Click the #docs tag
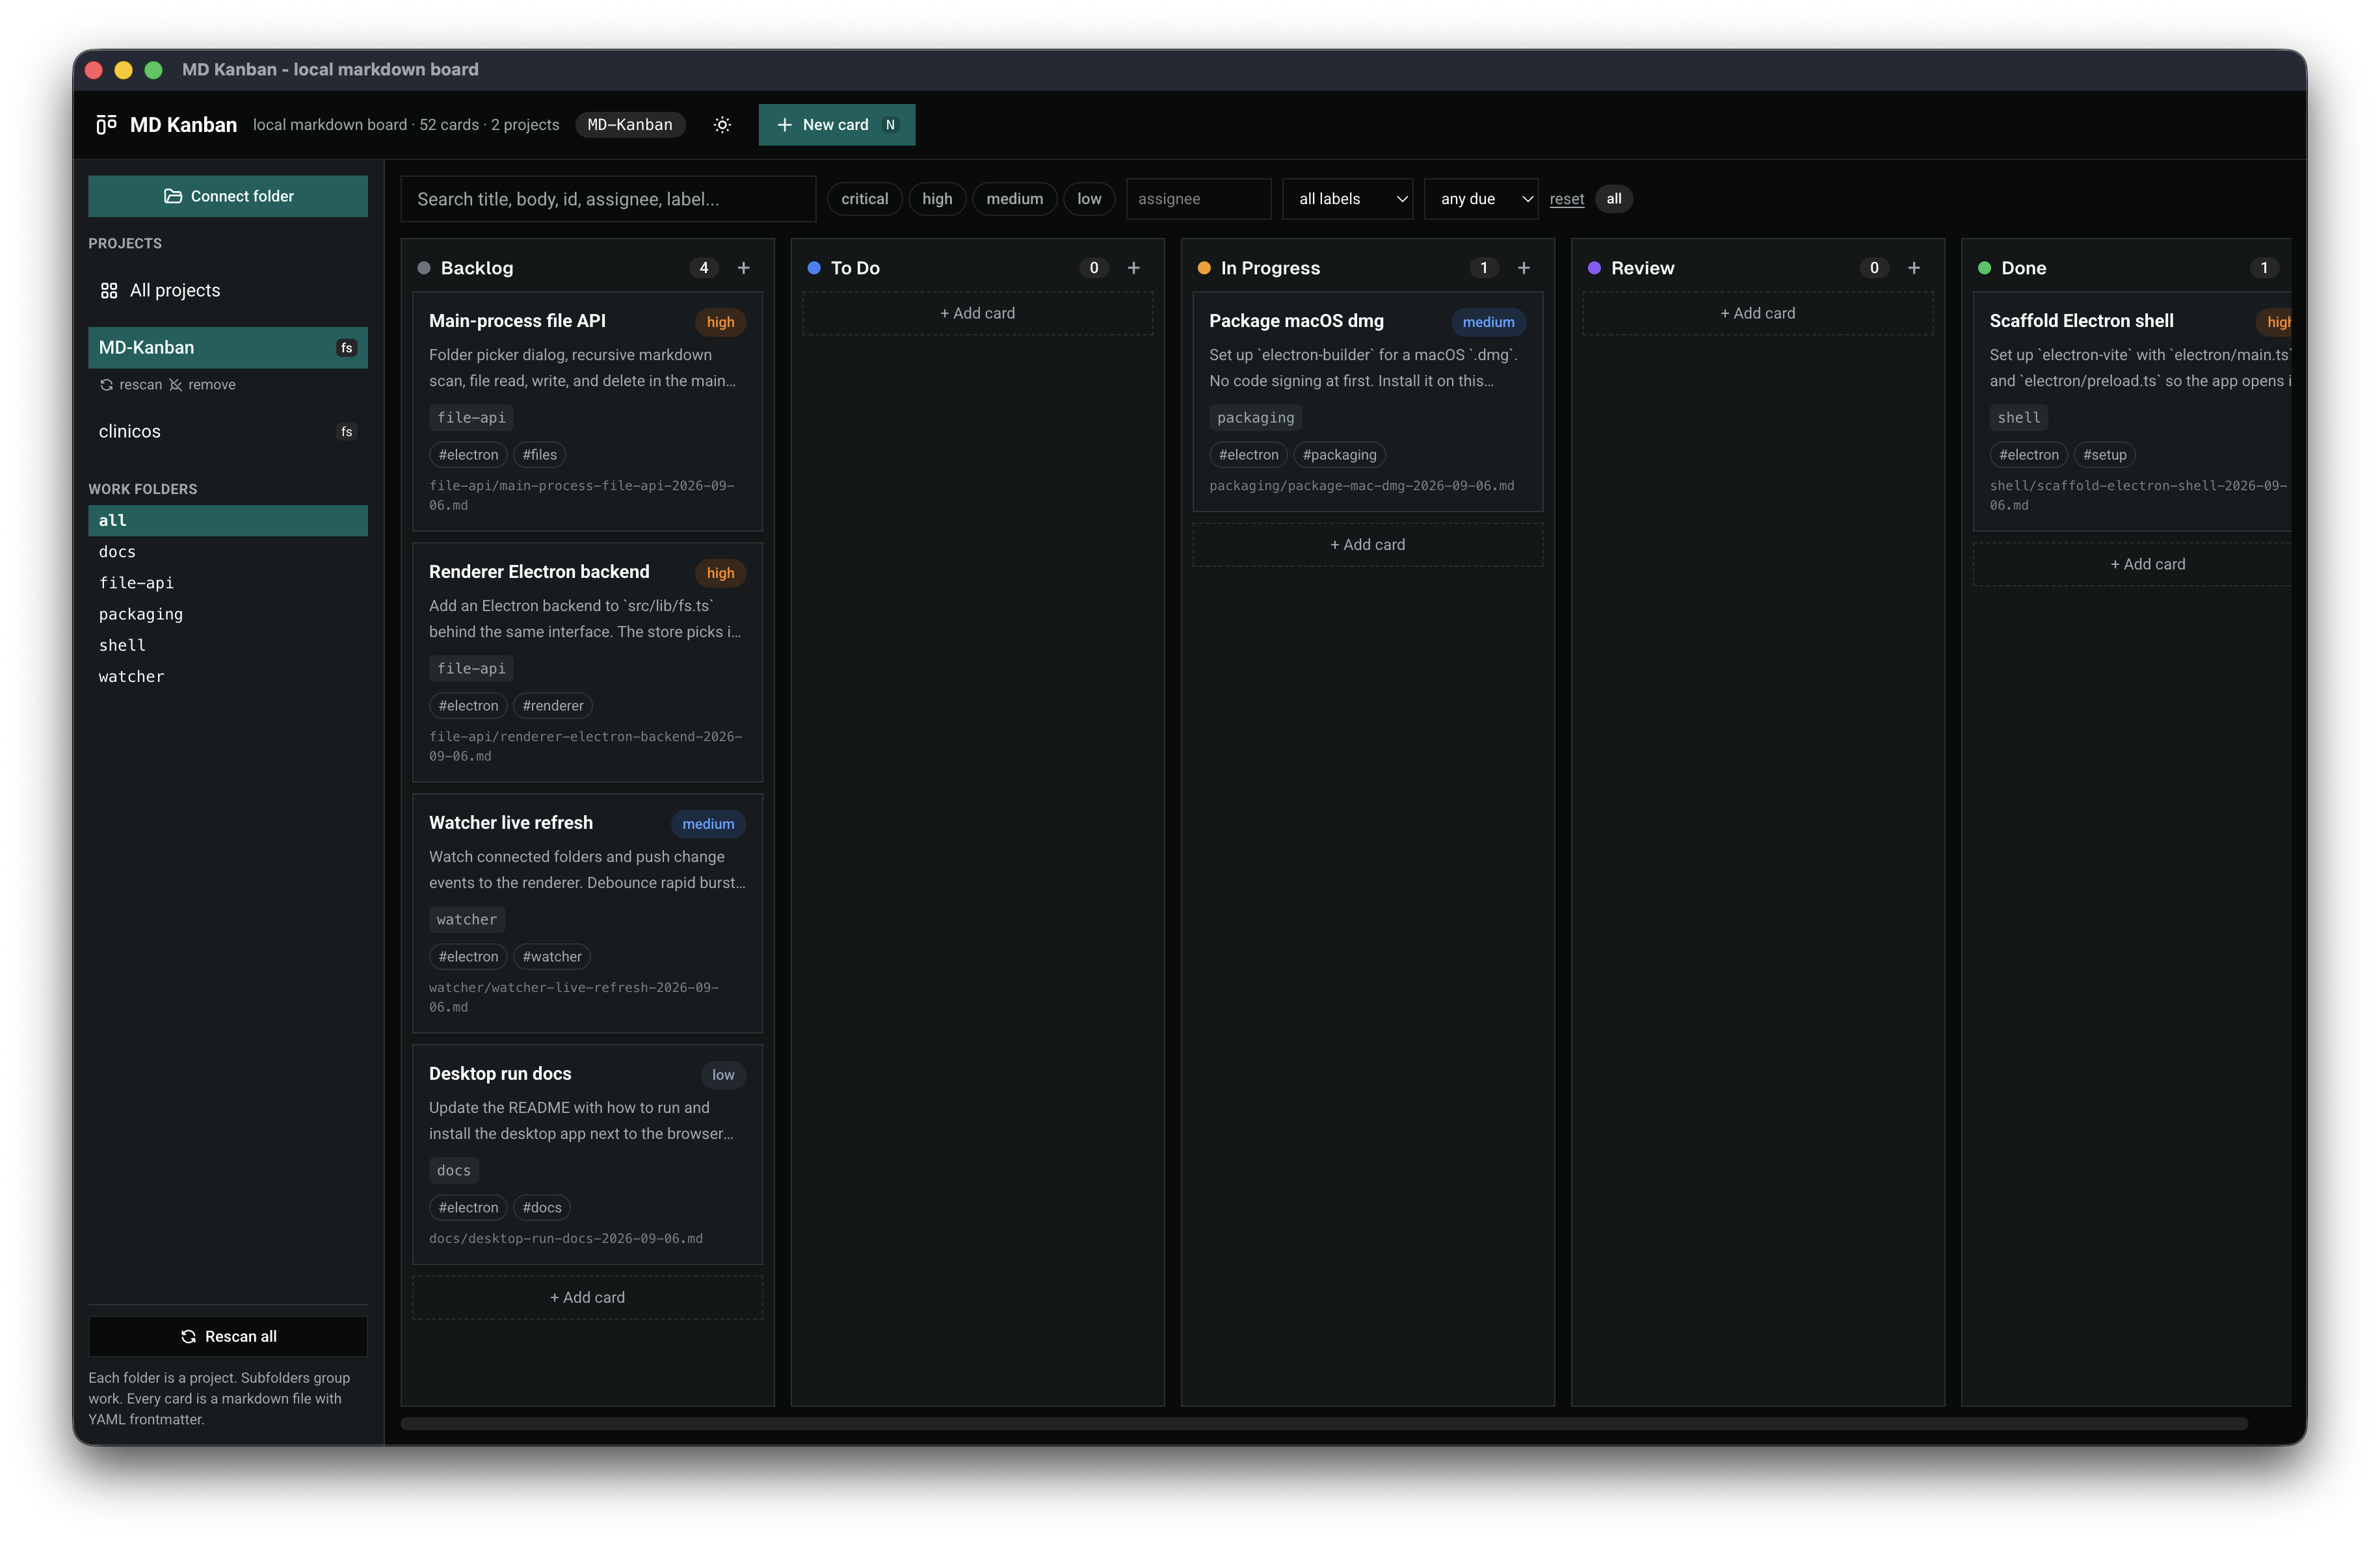This screenshot has height=1542, width=2380. click(x=541, y=1208)
